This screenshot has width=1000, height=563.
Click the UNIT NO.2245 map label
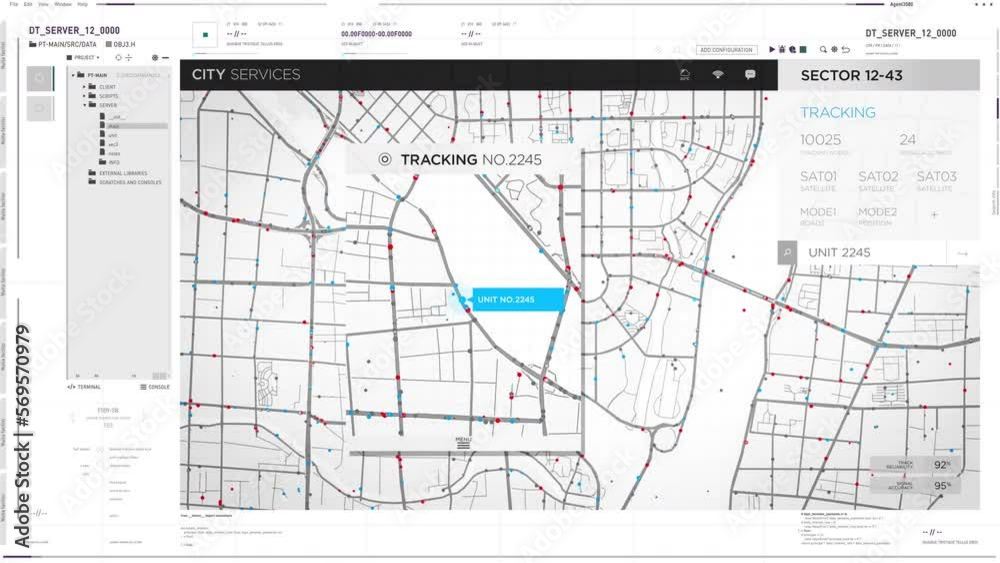[518, 299]
